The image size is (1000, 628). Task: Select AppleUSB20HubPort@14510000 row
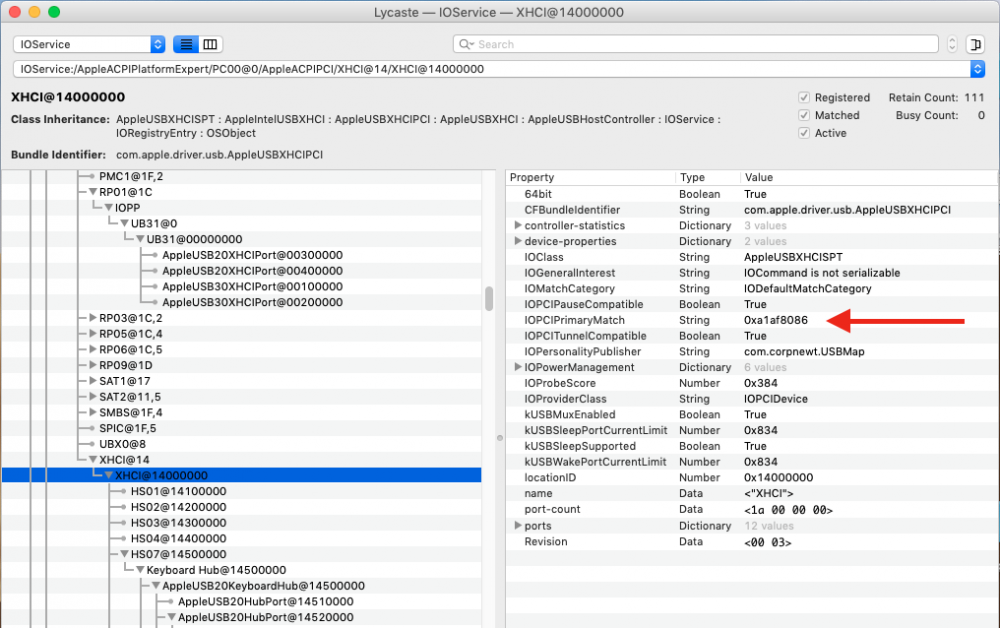click(x=242, y=601)
